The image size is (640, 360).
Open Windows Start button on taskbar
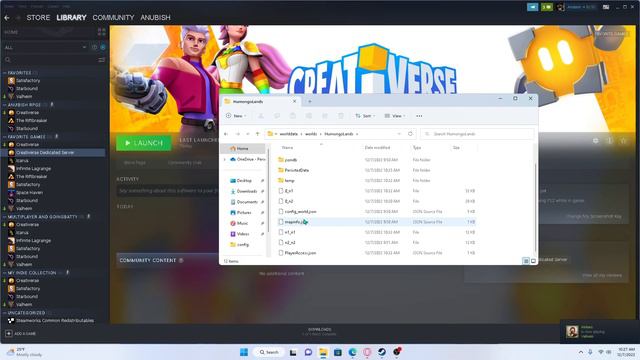[244, 352]
